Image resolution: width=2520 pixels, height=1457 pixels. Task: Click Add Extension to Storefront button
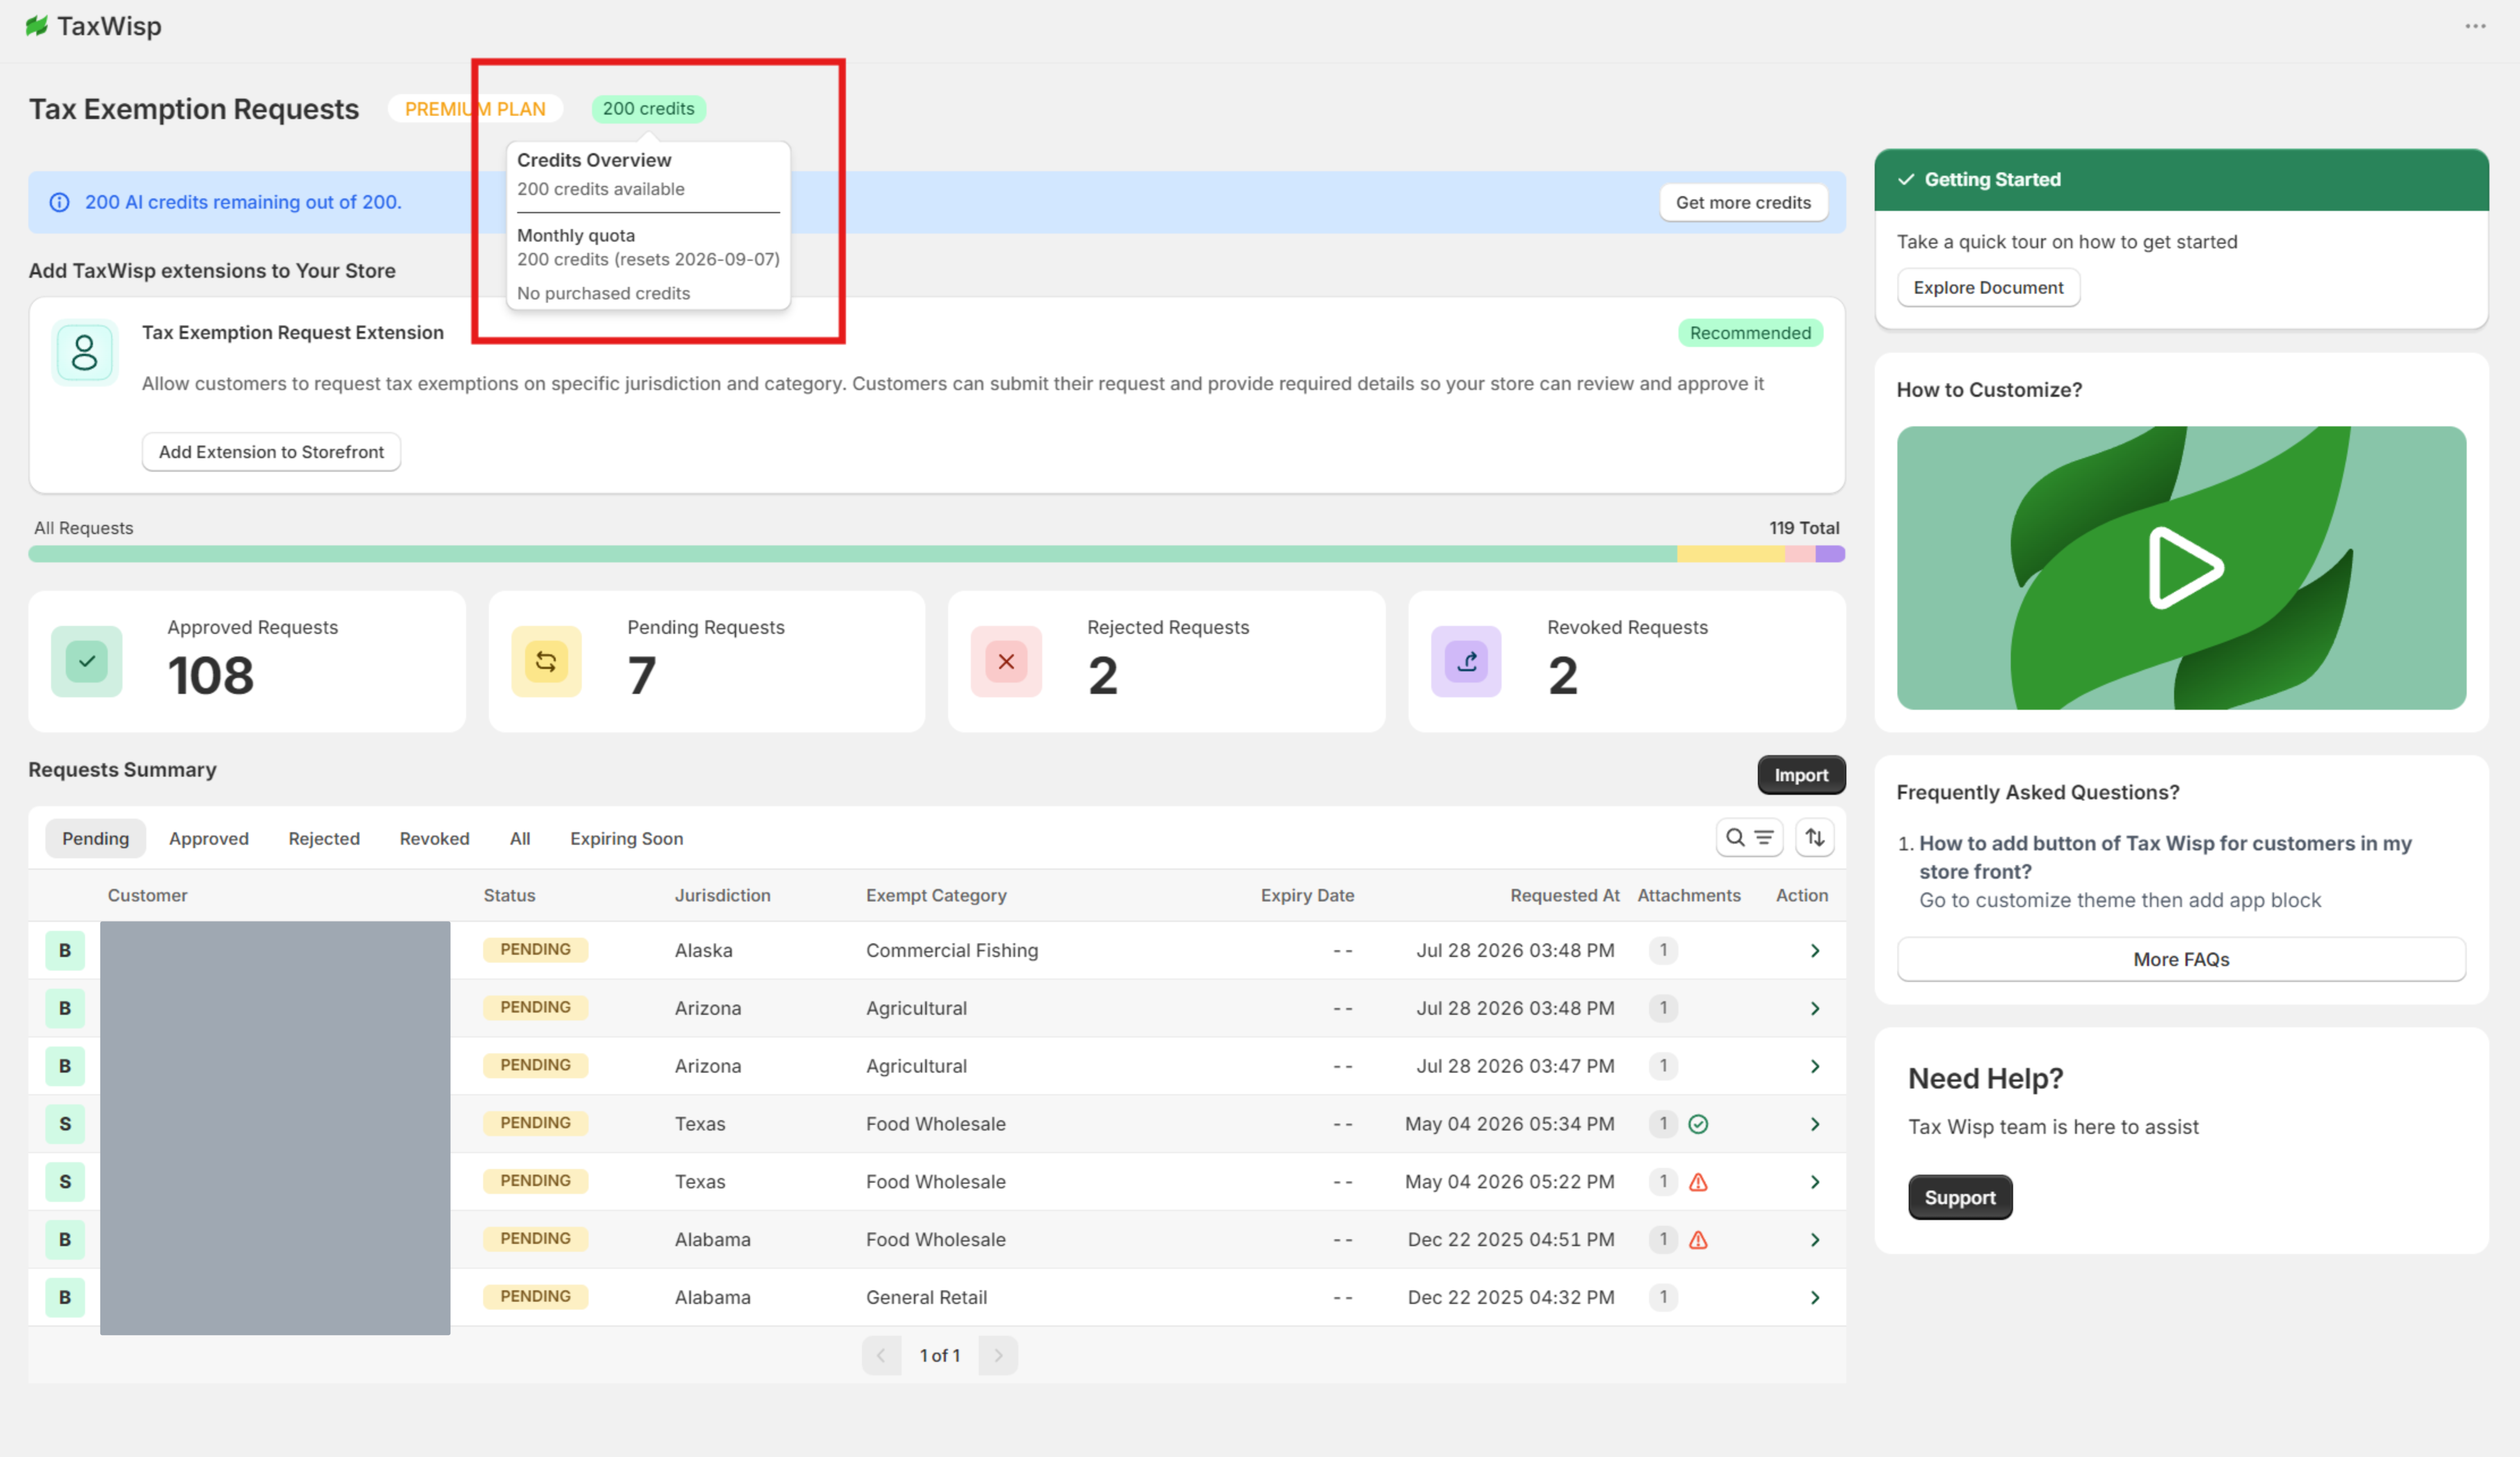click(271, 452)
